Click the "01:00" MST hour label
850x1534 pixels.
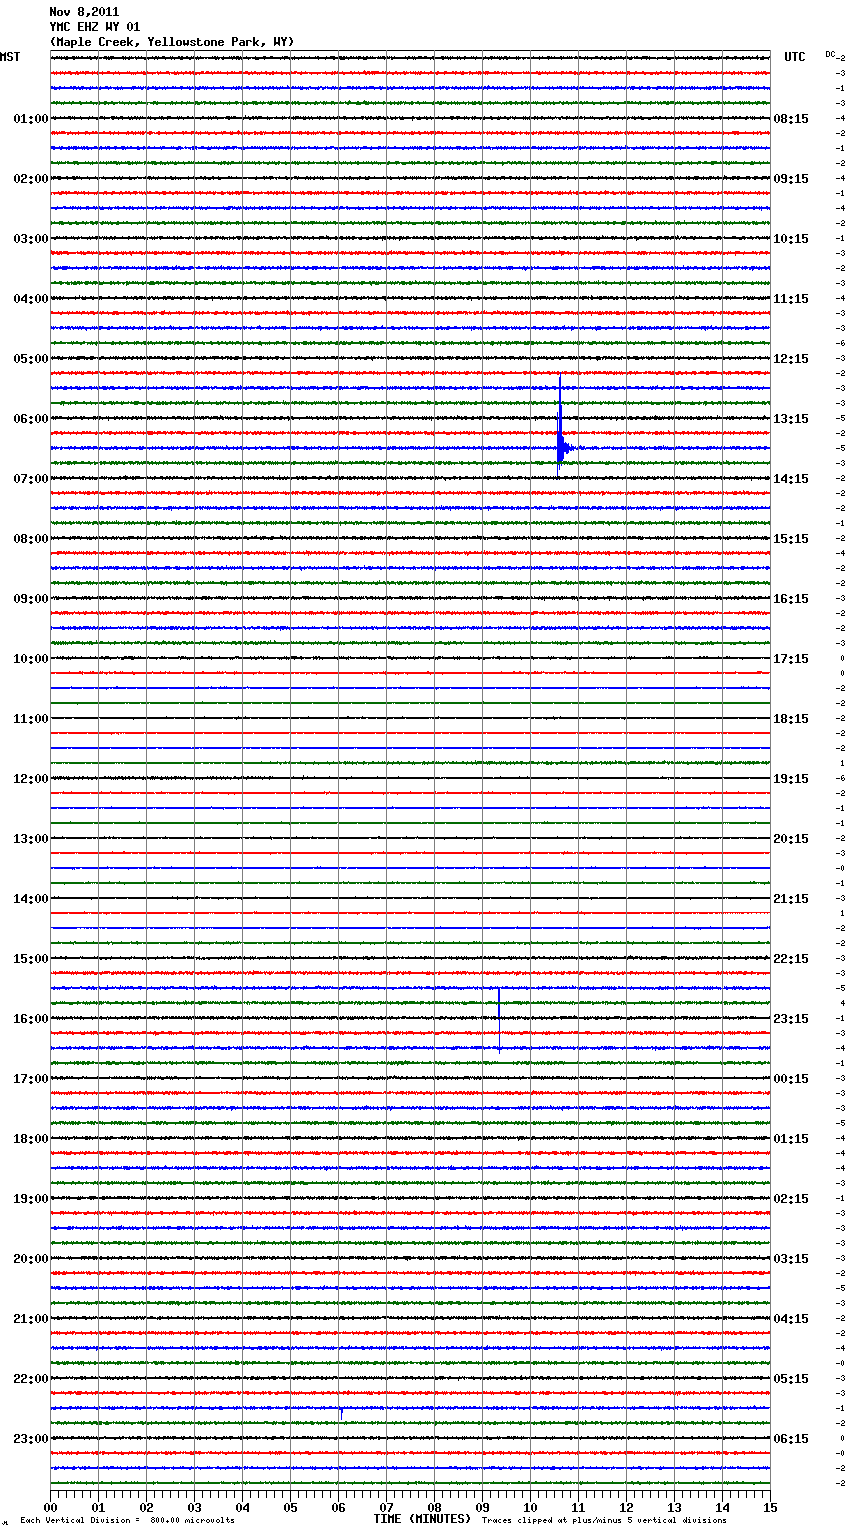click(x=31, y=119)
